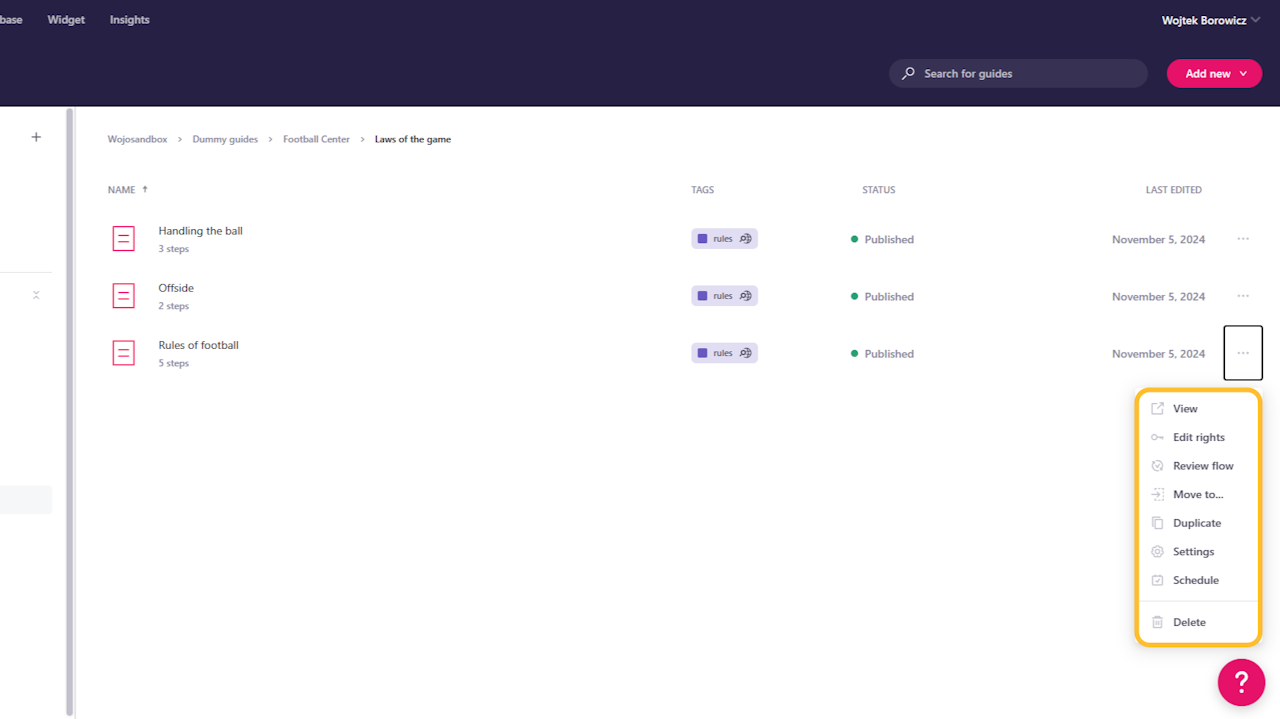Open the three-dot menu for Handling the ball
1280x719 pixels.
coord(1243,239)
